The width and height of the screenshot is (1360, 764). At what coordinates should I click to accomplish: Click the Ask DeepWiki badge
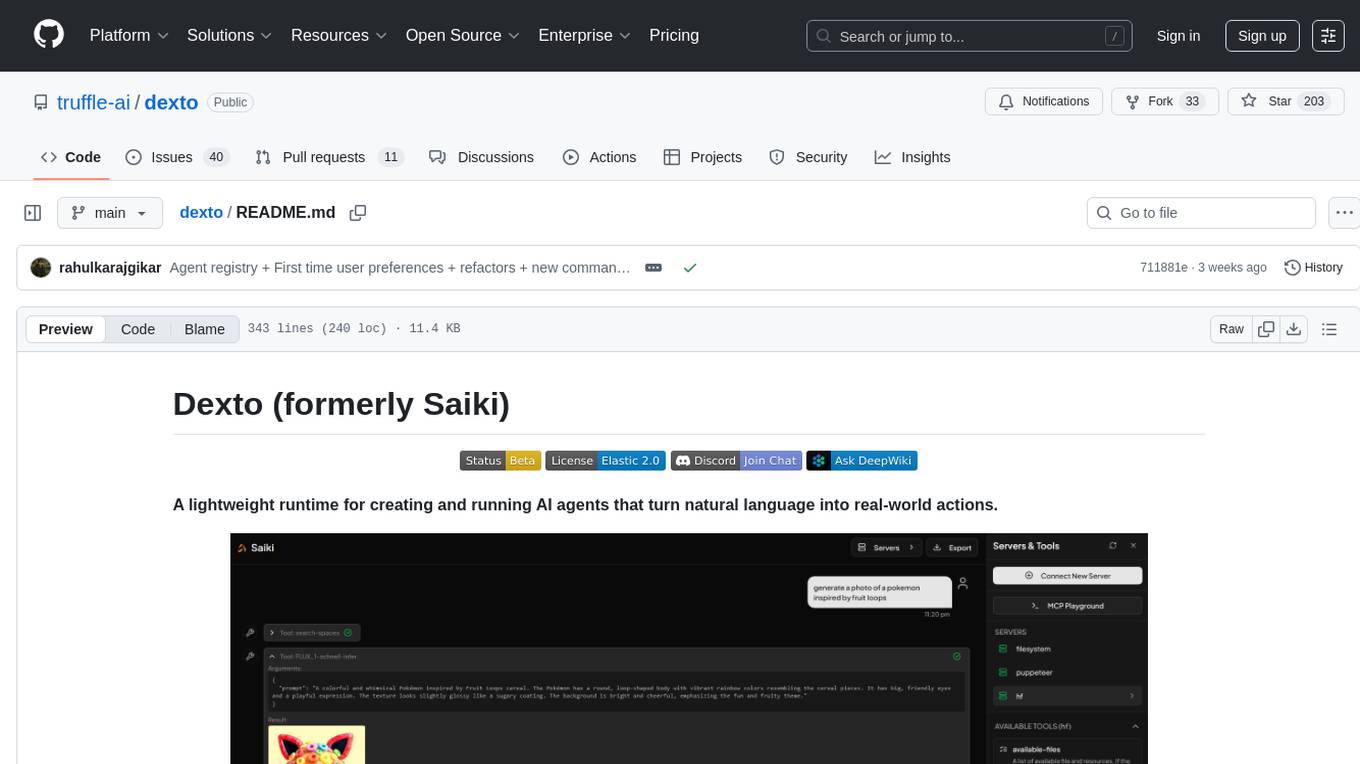coord(862,460)
